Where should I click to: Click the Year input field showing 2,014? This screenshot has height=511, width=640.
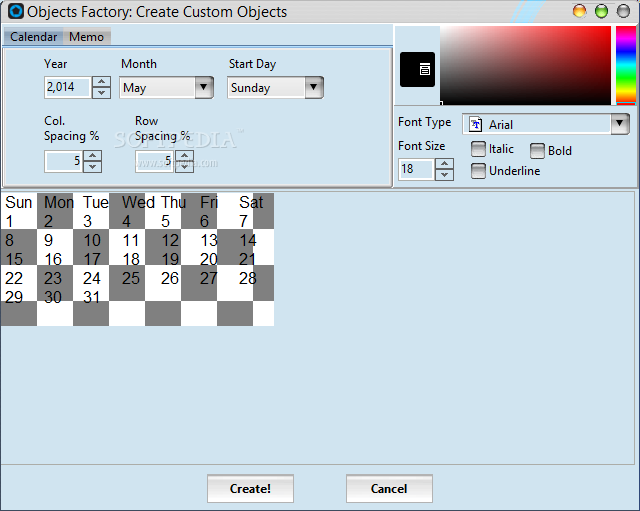(x=67, y=87)
